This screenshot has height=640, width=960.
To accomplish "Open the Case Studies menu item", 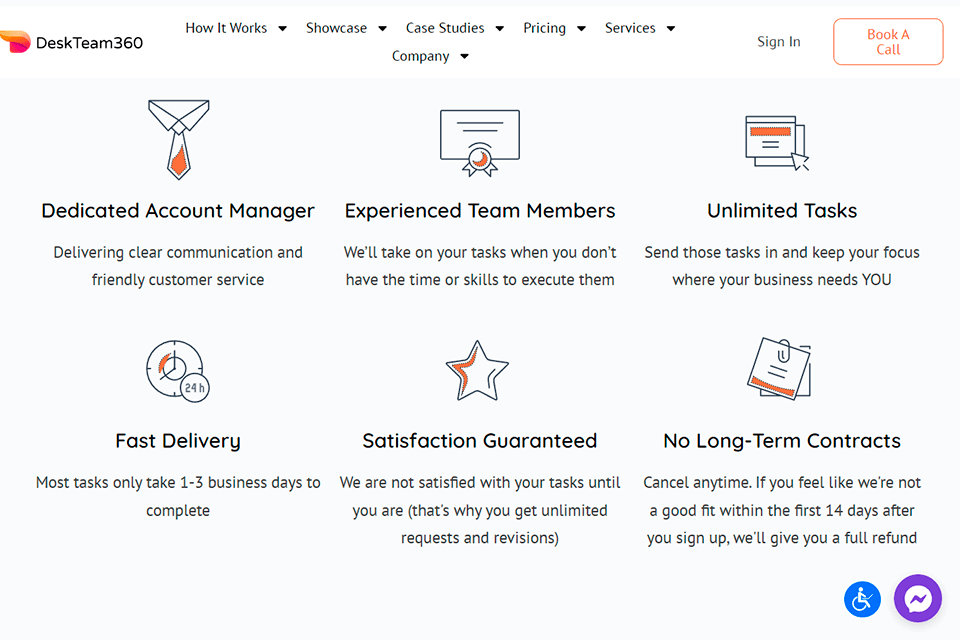I will pyautogui.click(x=445, y=28).
